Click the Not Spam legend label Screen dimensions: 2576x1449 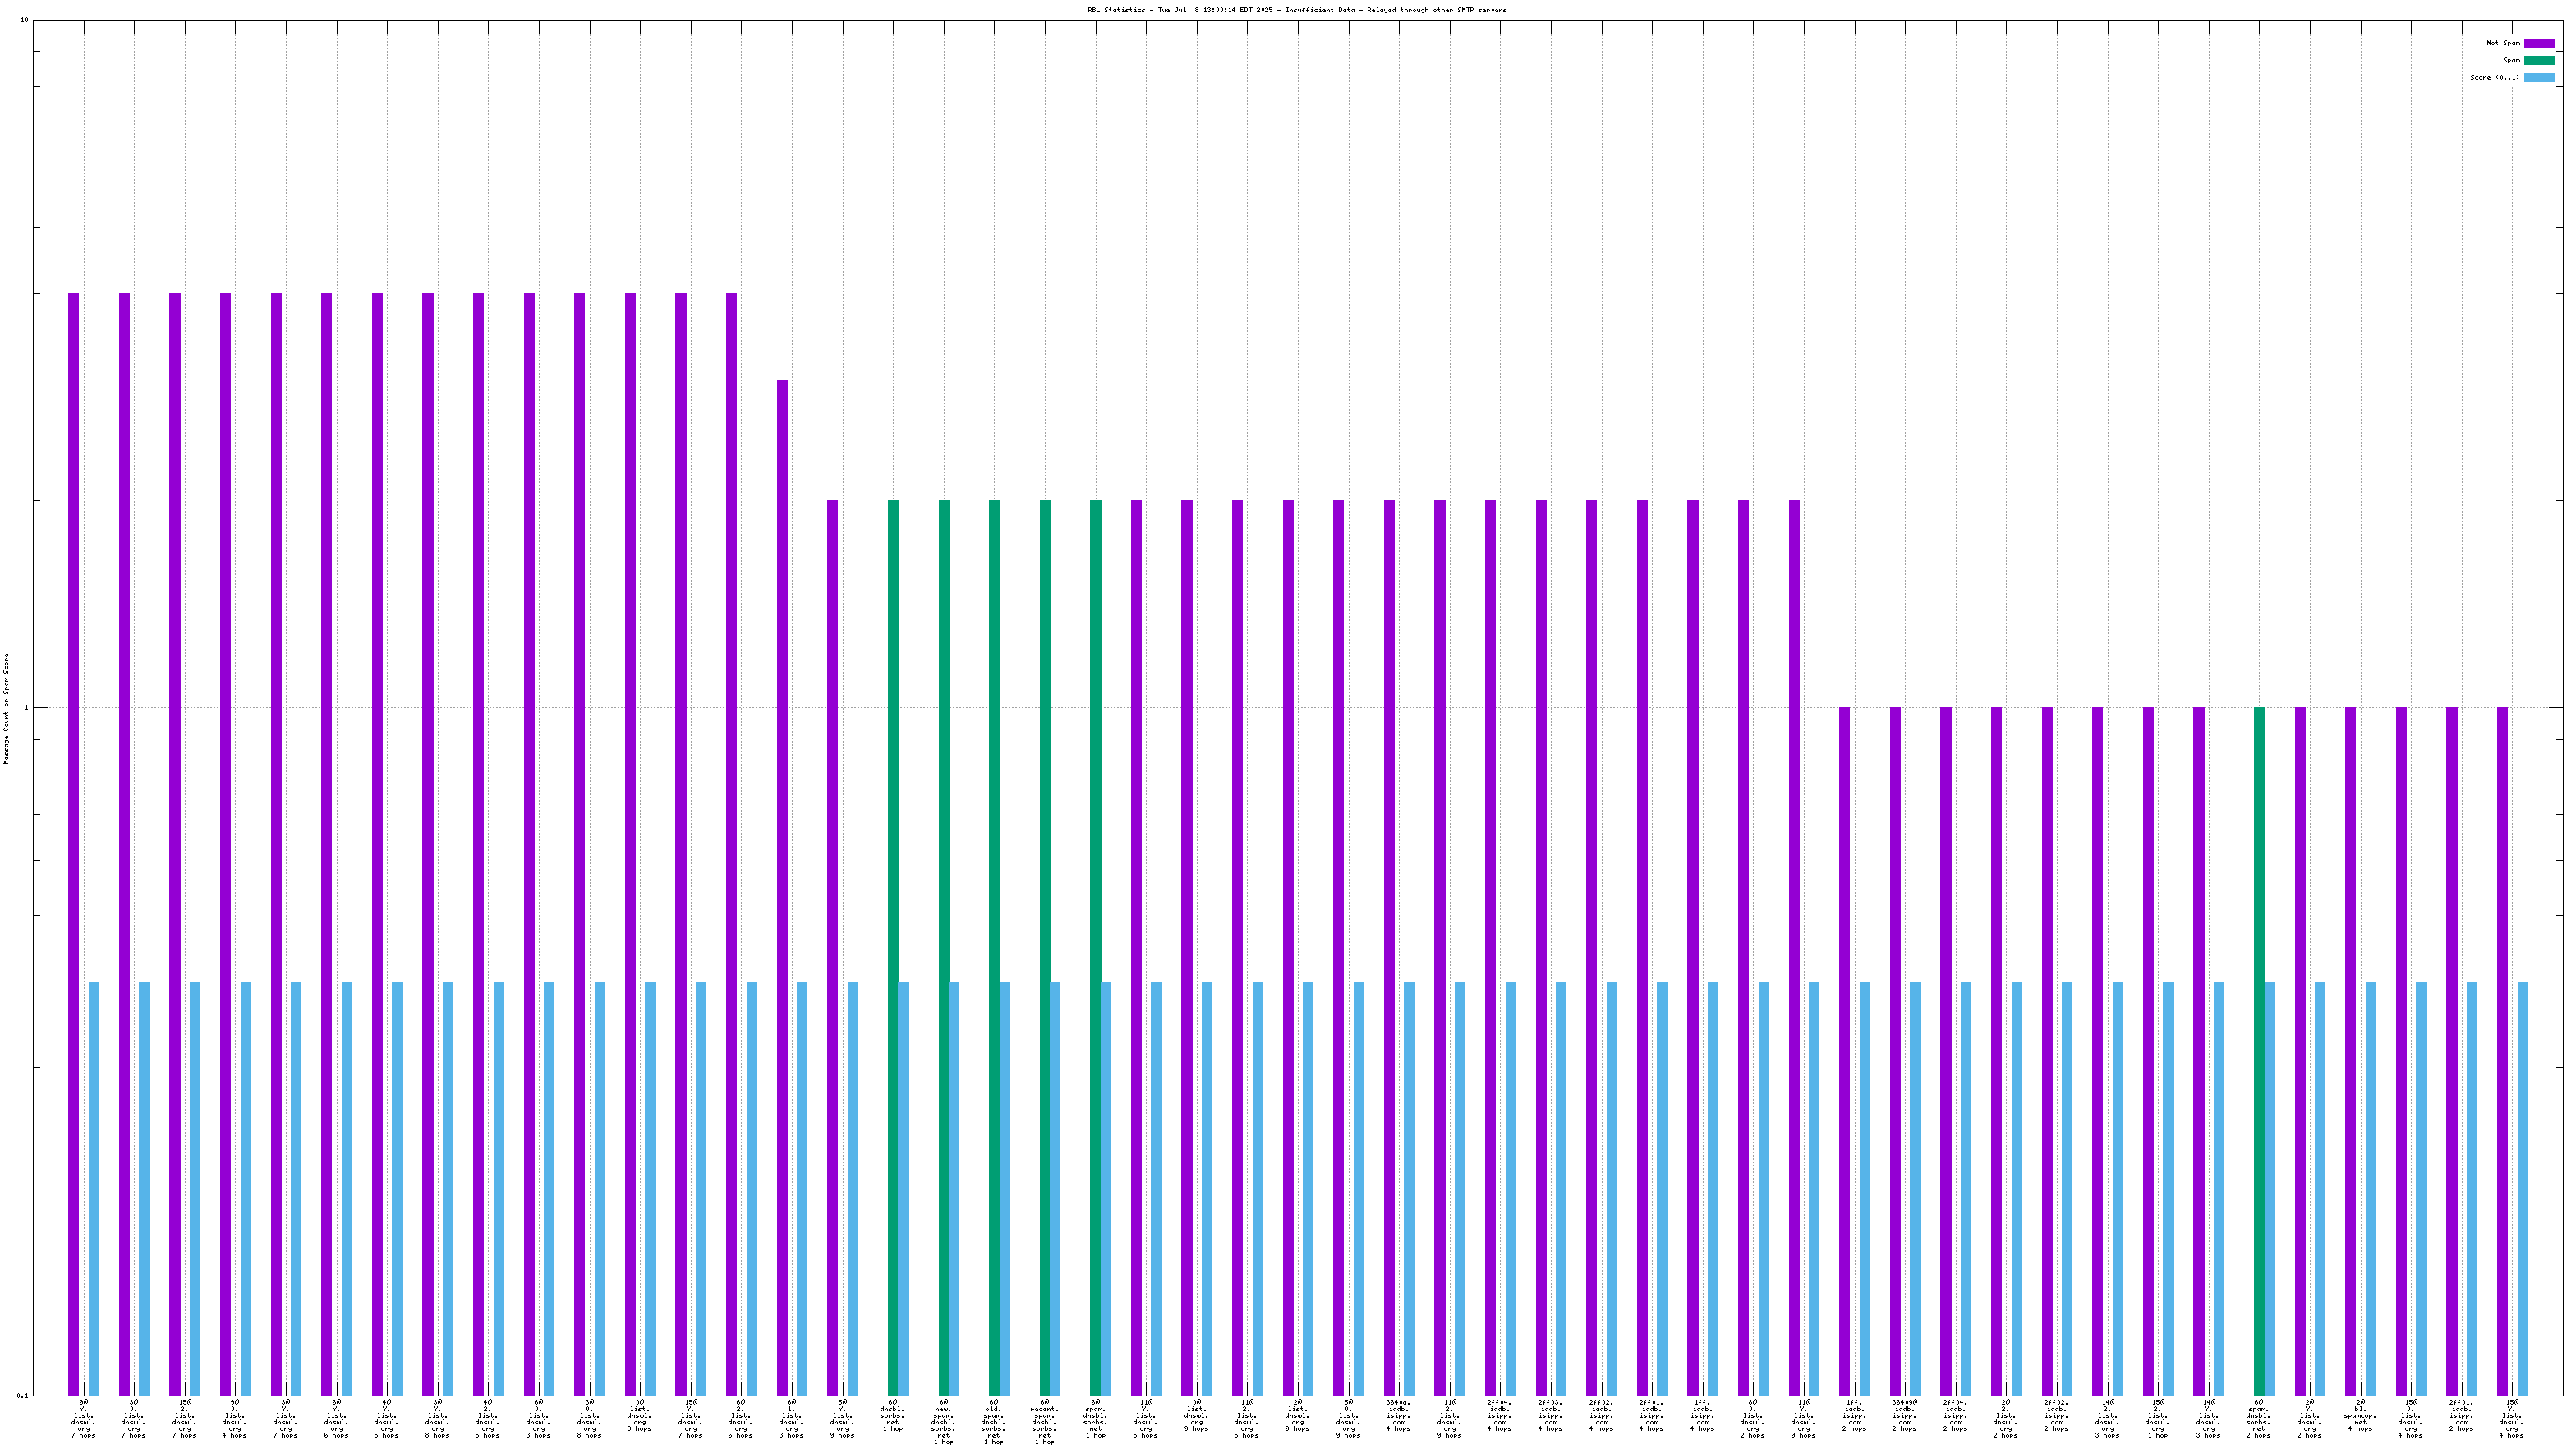tap(2503, 43)
